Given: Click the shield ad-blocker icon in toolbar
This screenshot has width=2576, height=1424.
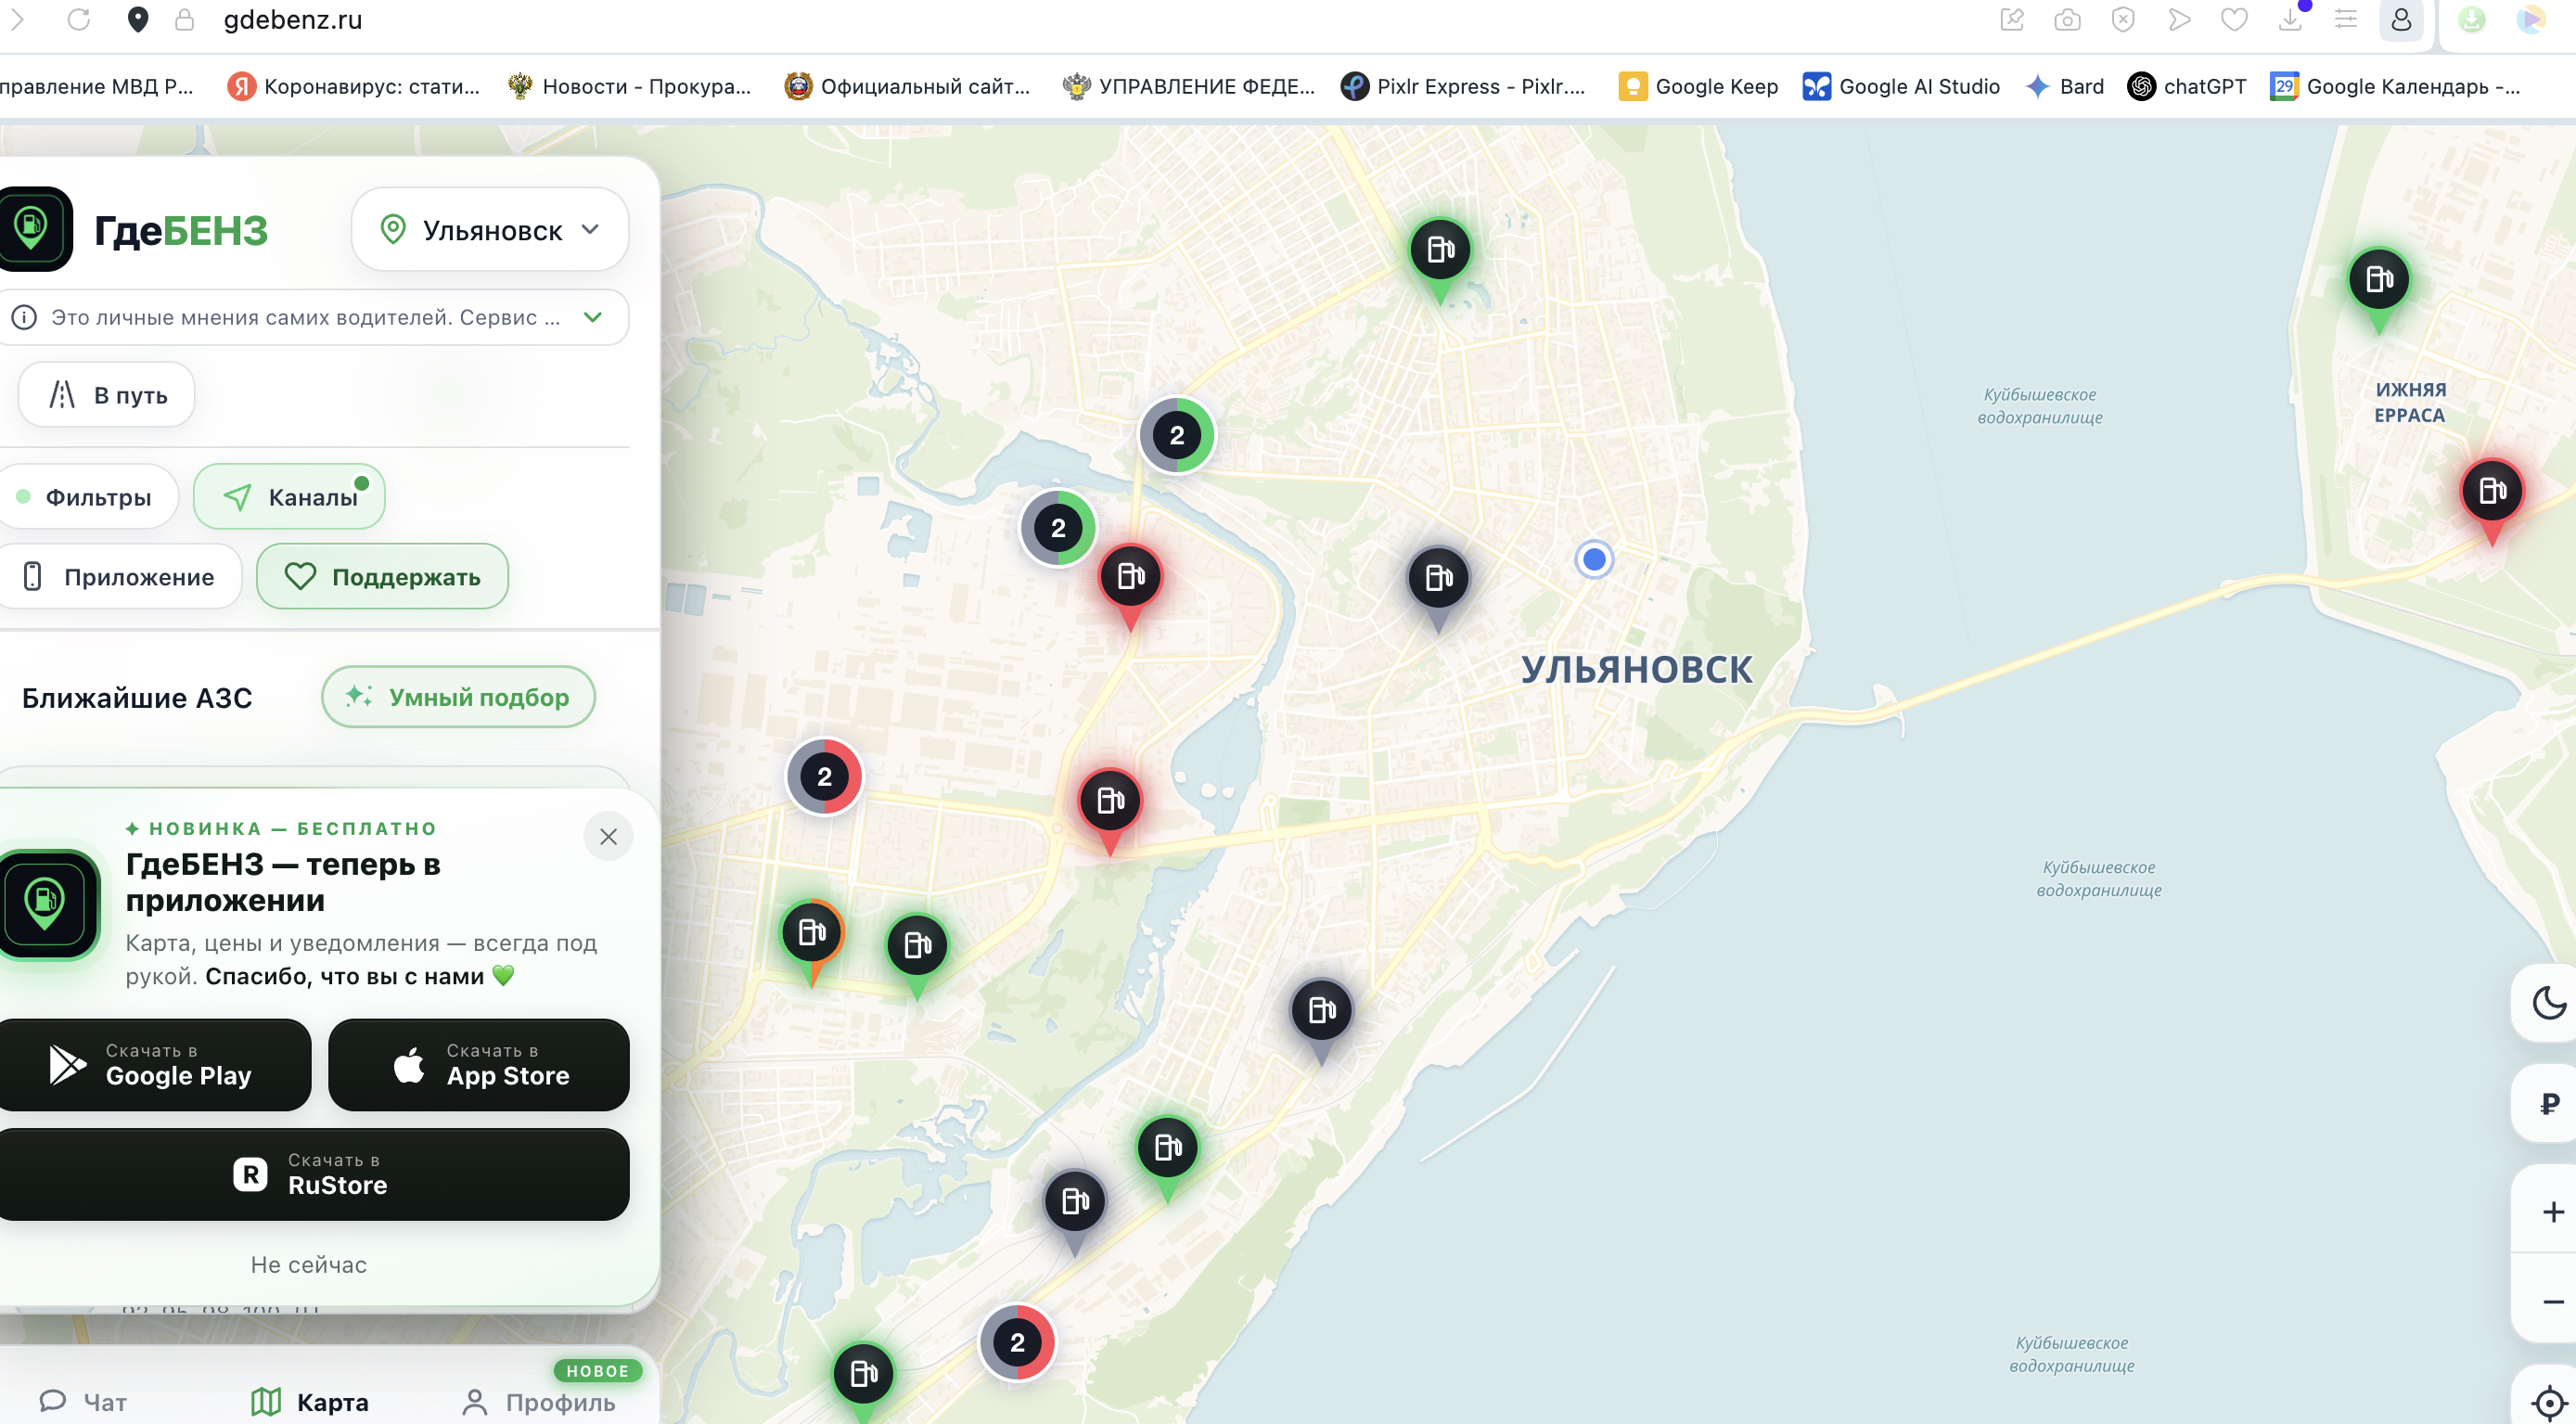Looking at the screenshot, I should click(x=2123, y=20).
